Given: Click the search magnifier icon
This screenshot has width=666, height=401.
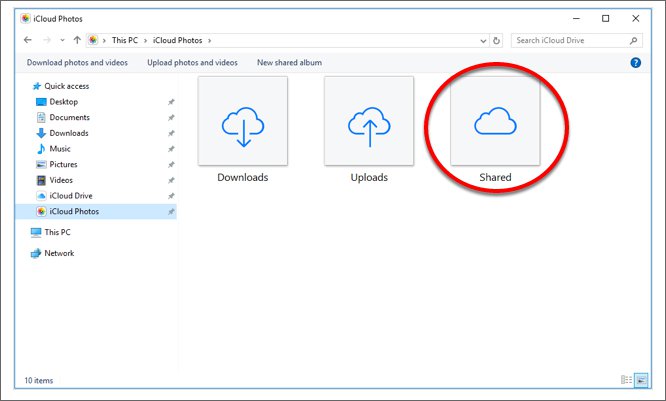Looking at the screenshot, I should 633,41.
